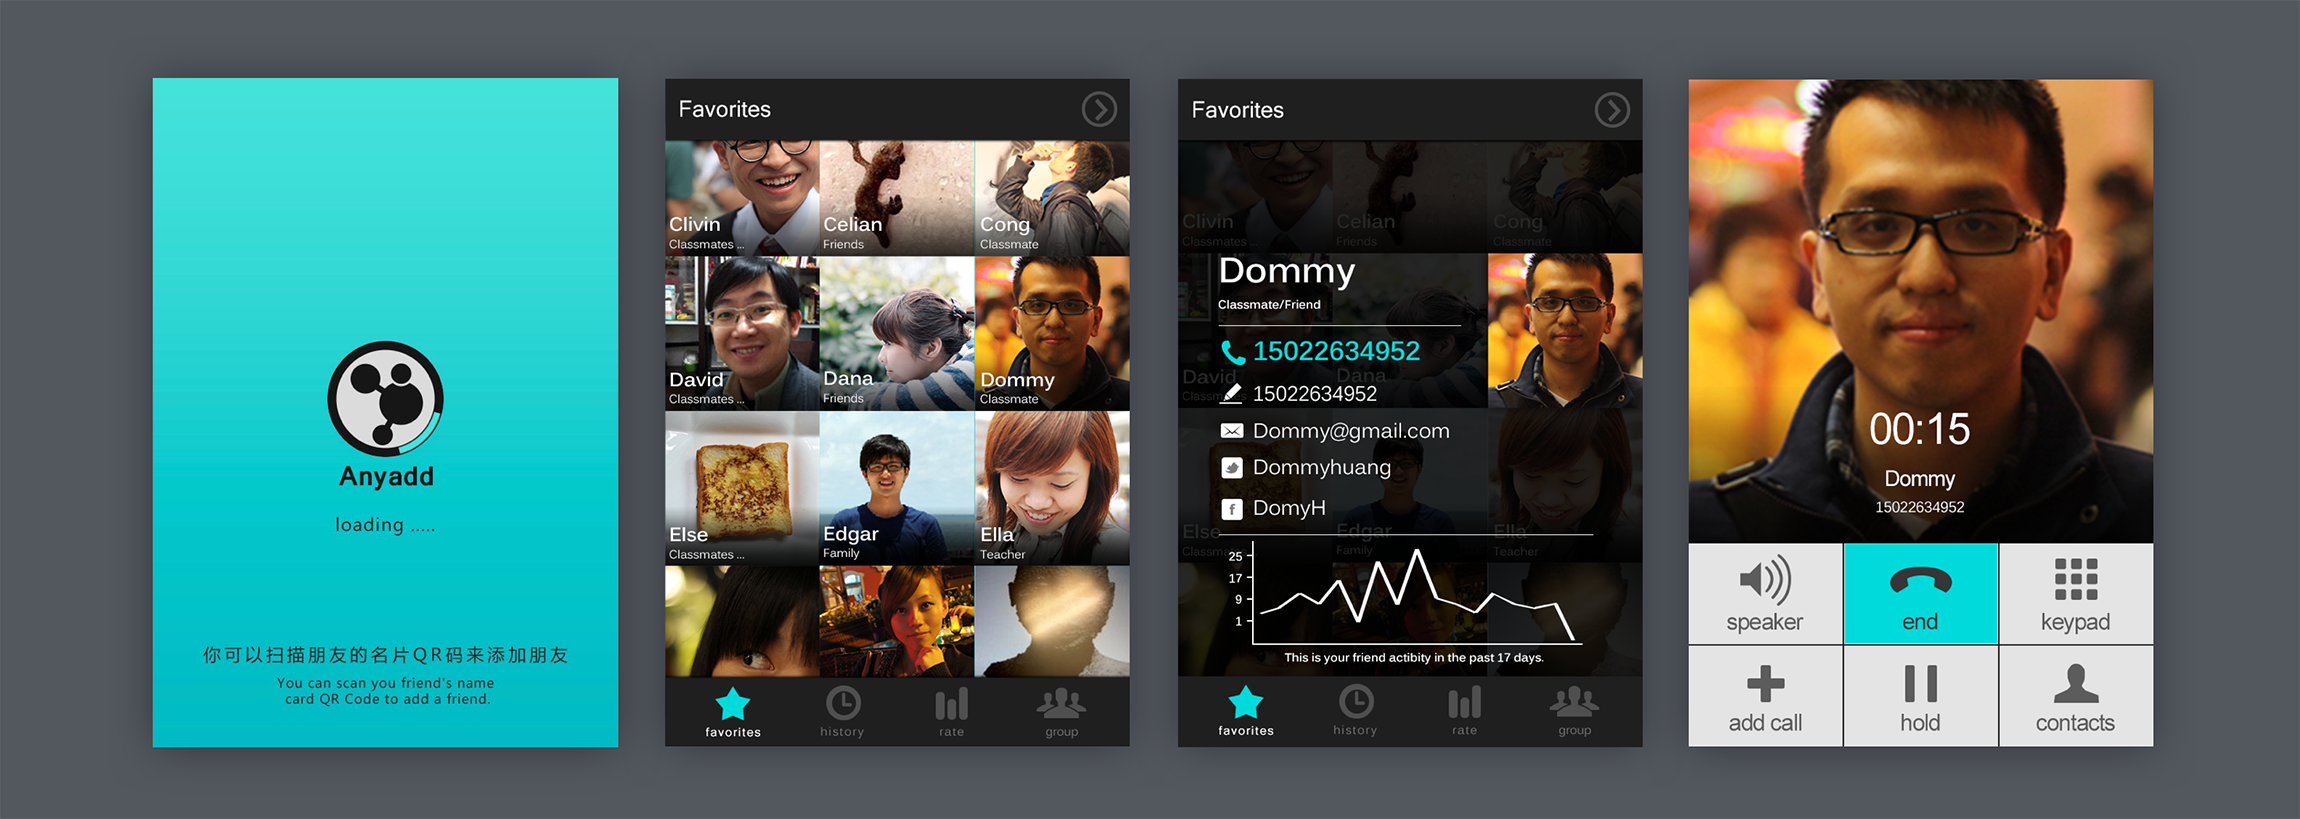Open Dommy's tile in the contact grid

(x=1052, y=333)
